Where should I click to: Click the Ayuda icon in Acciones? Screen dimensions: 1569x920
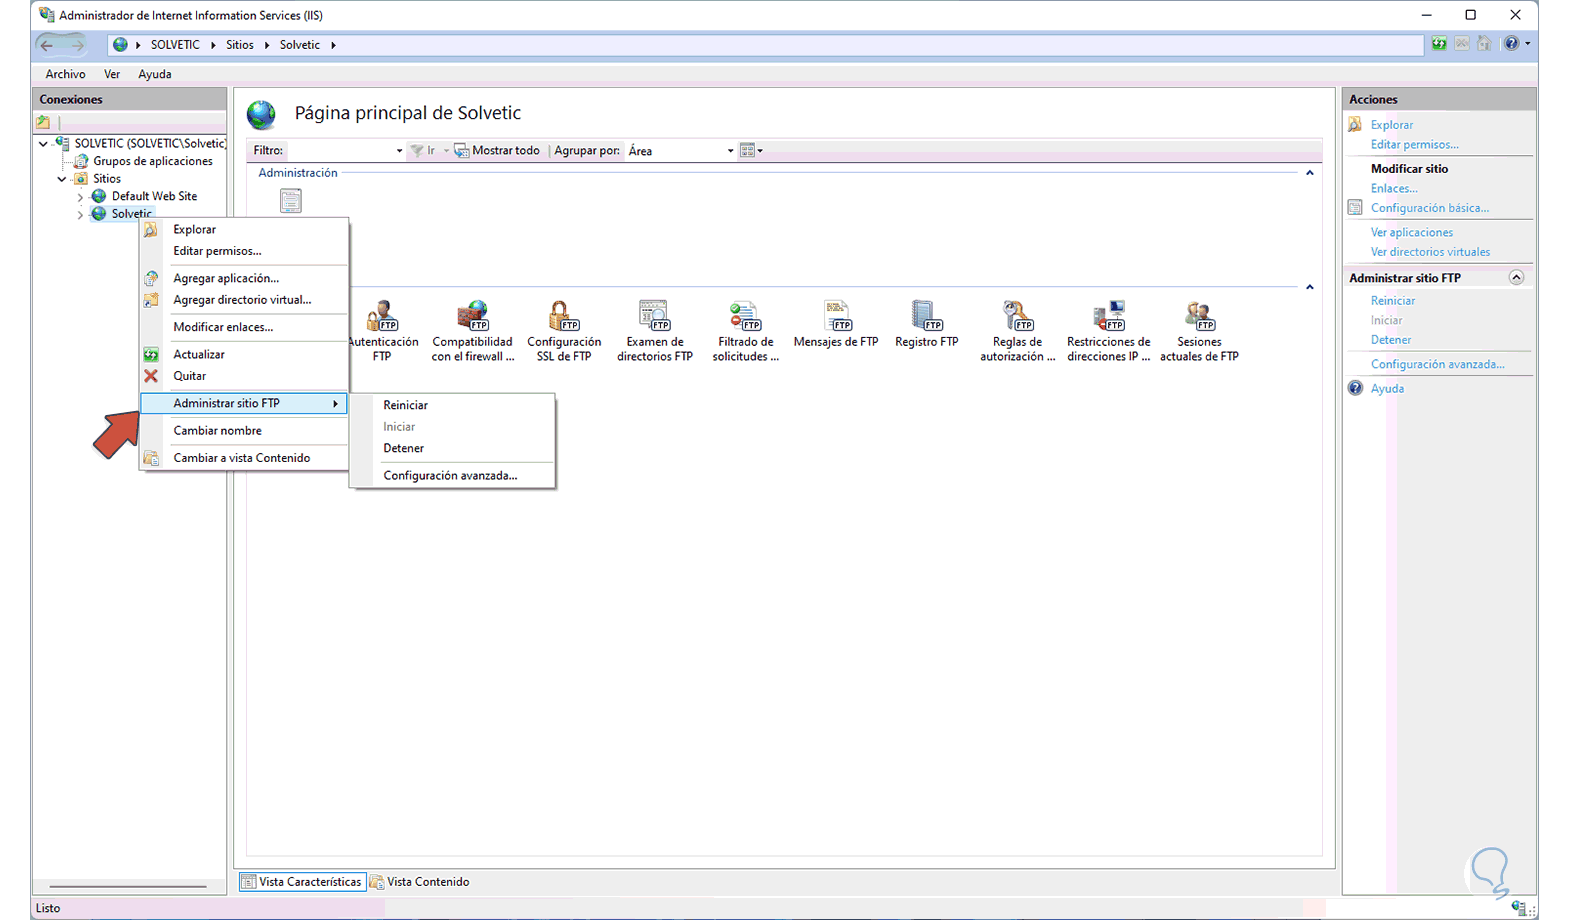tap(1356, 388)
